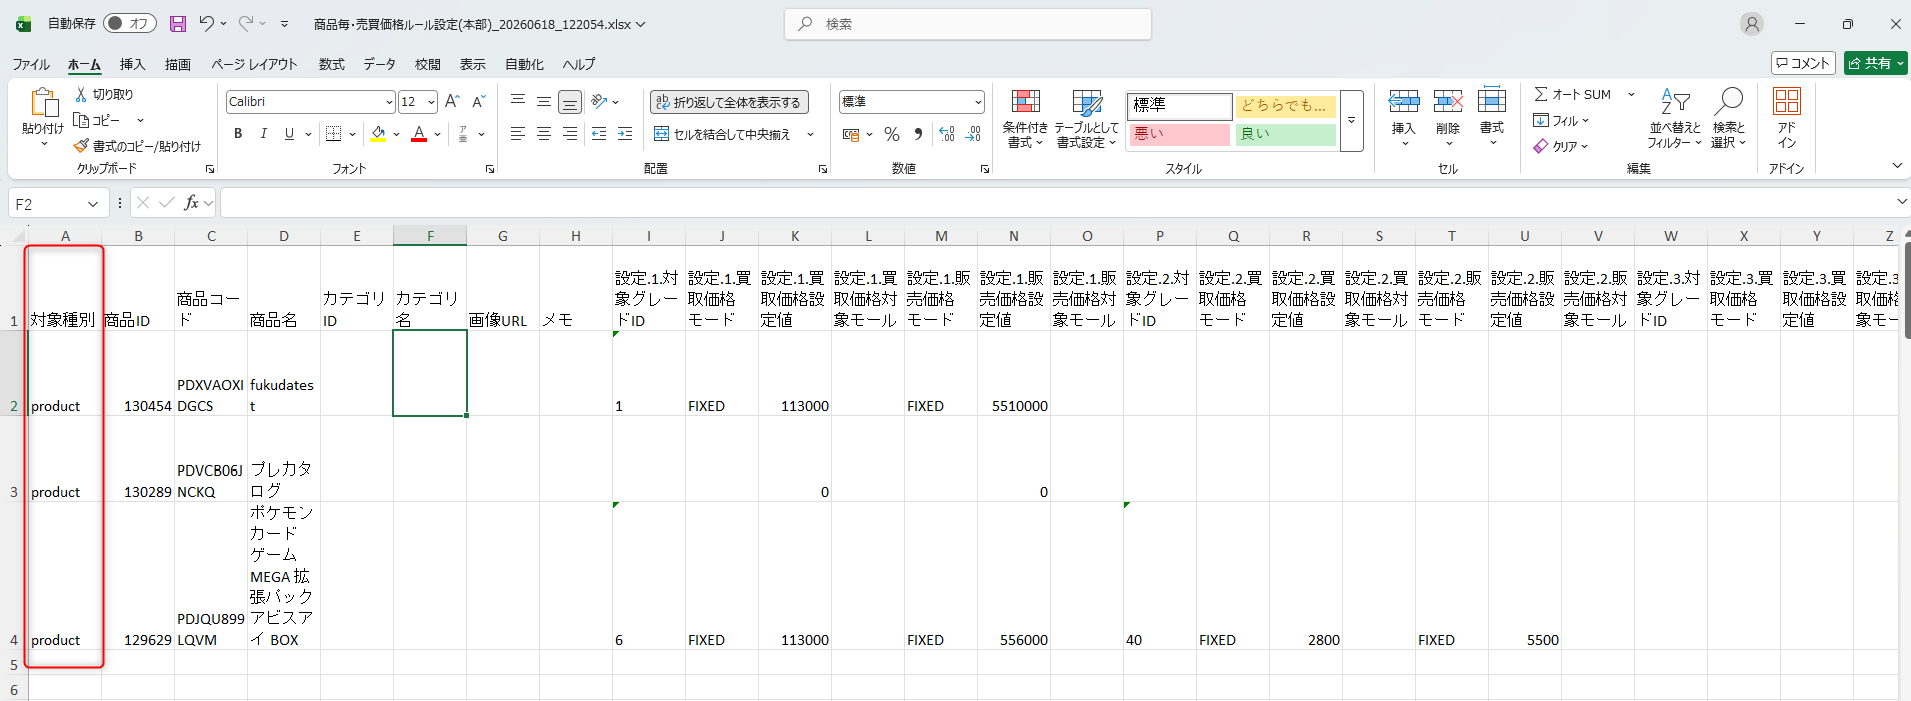The height and width of the screenshot is (701, 1911).
Task: Switch to the 数式 tab
Action: pyautogui.click(x=331, y=64)
